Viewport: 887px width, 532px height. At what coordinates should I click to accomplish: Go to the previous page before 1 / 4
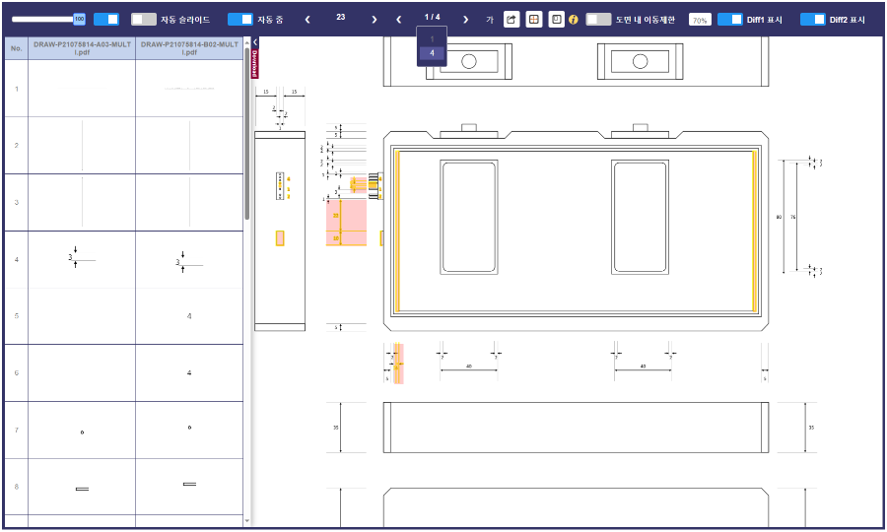tap(399, 19)
